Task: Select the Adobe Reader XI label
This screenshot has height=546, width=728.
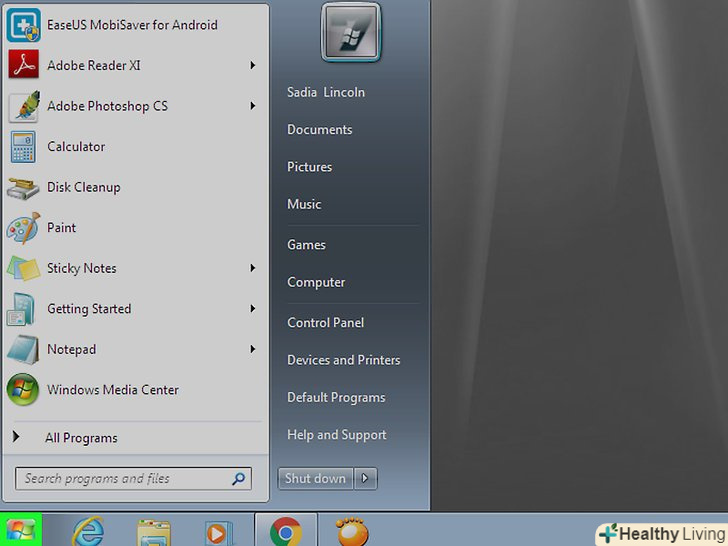Action: (x=93, y=65)
